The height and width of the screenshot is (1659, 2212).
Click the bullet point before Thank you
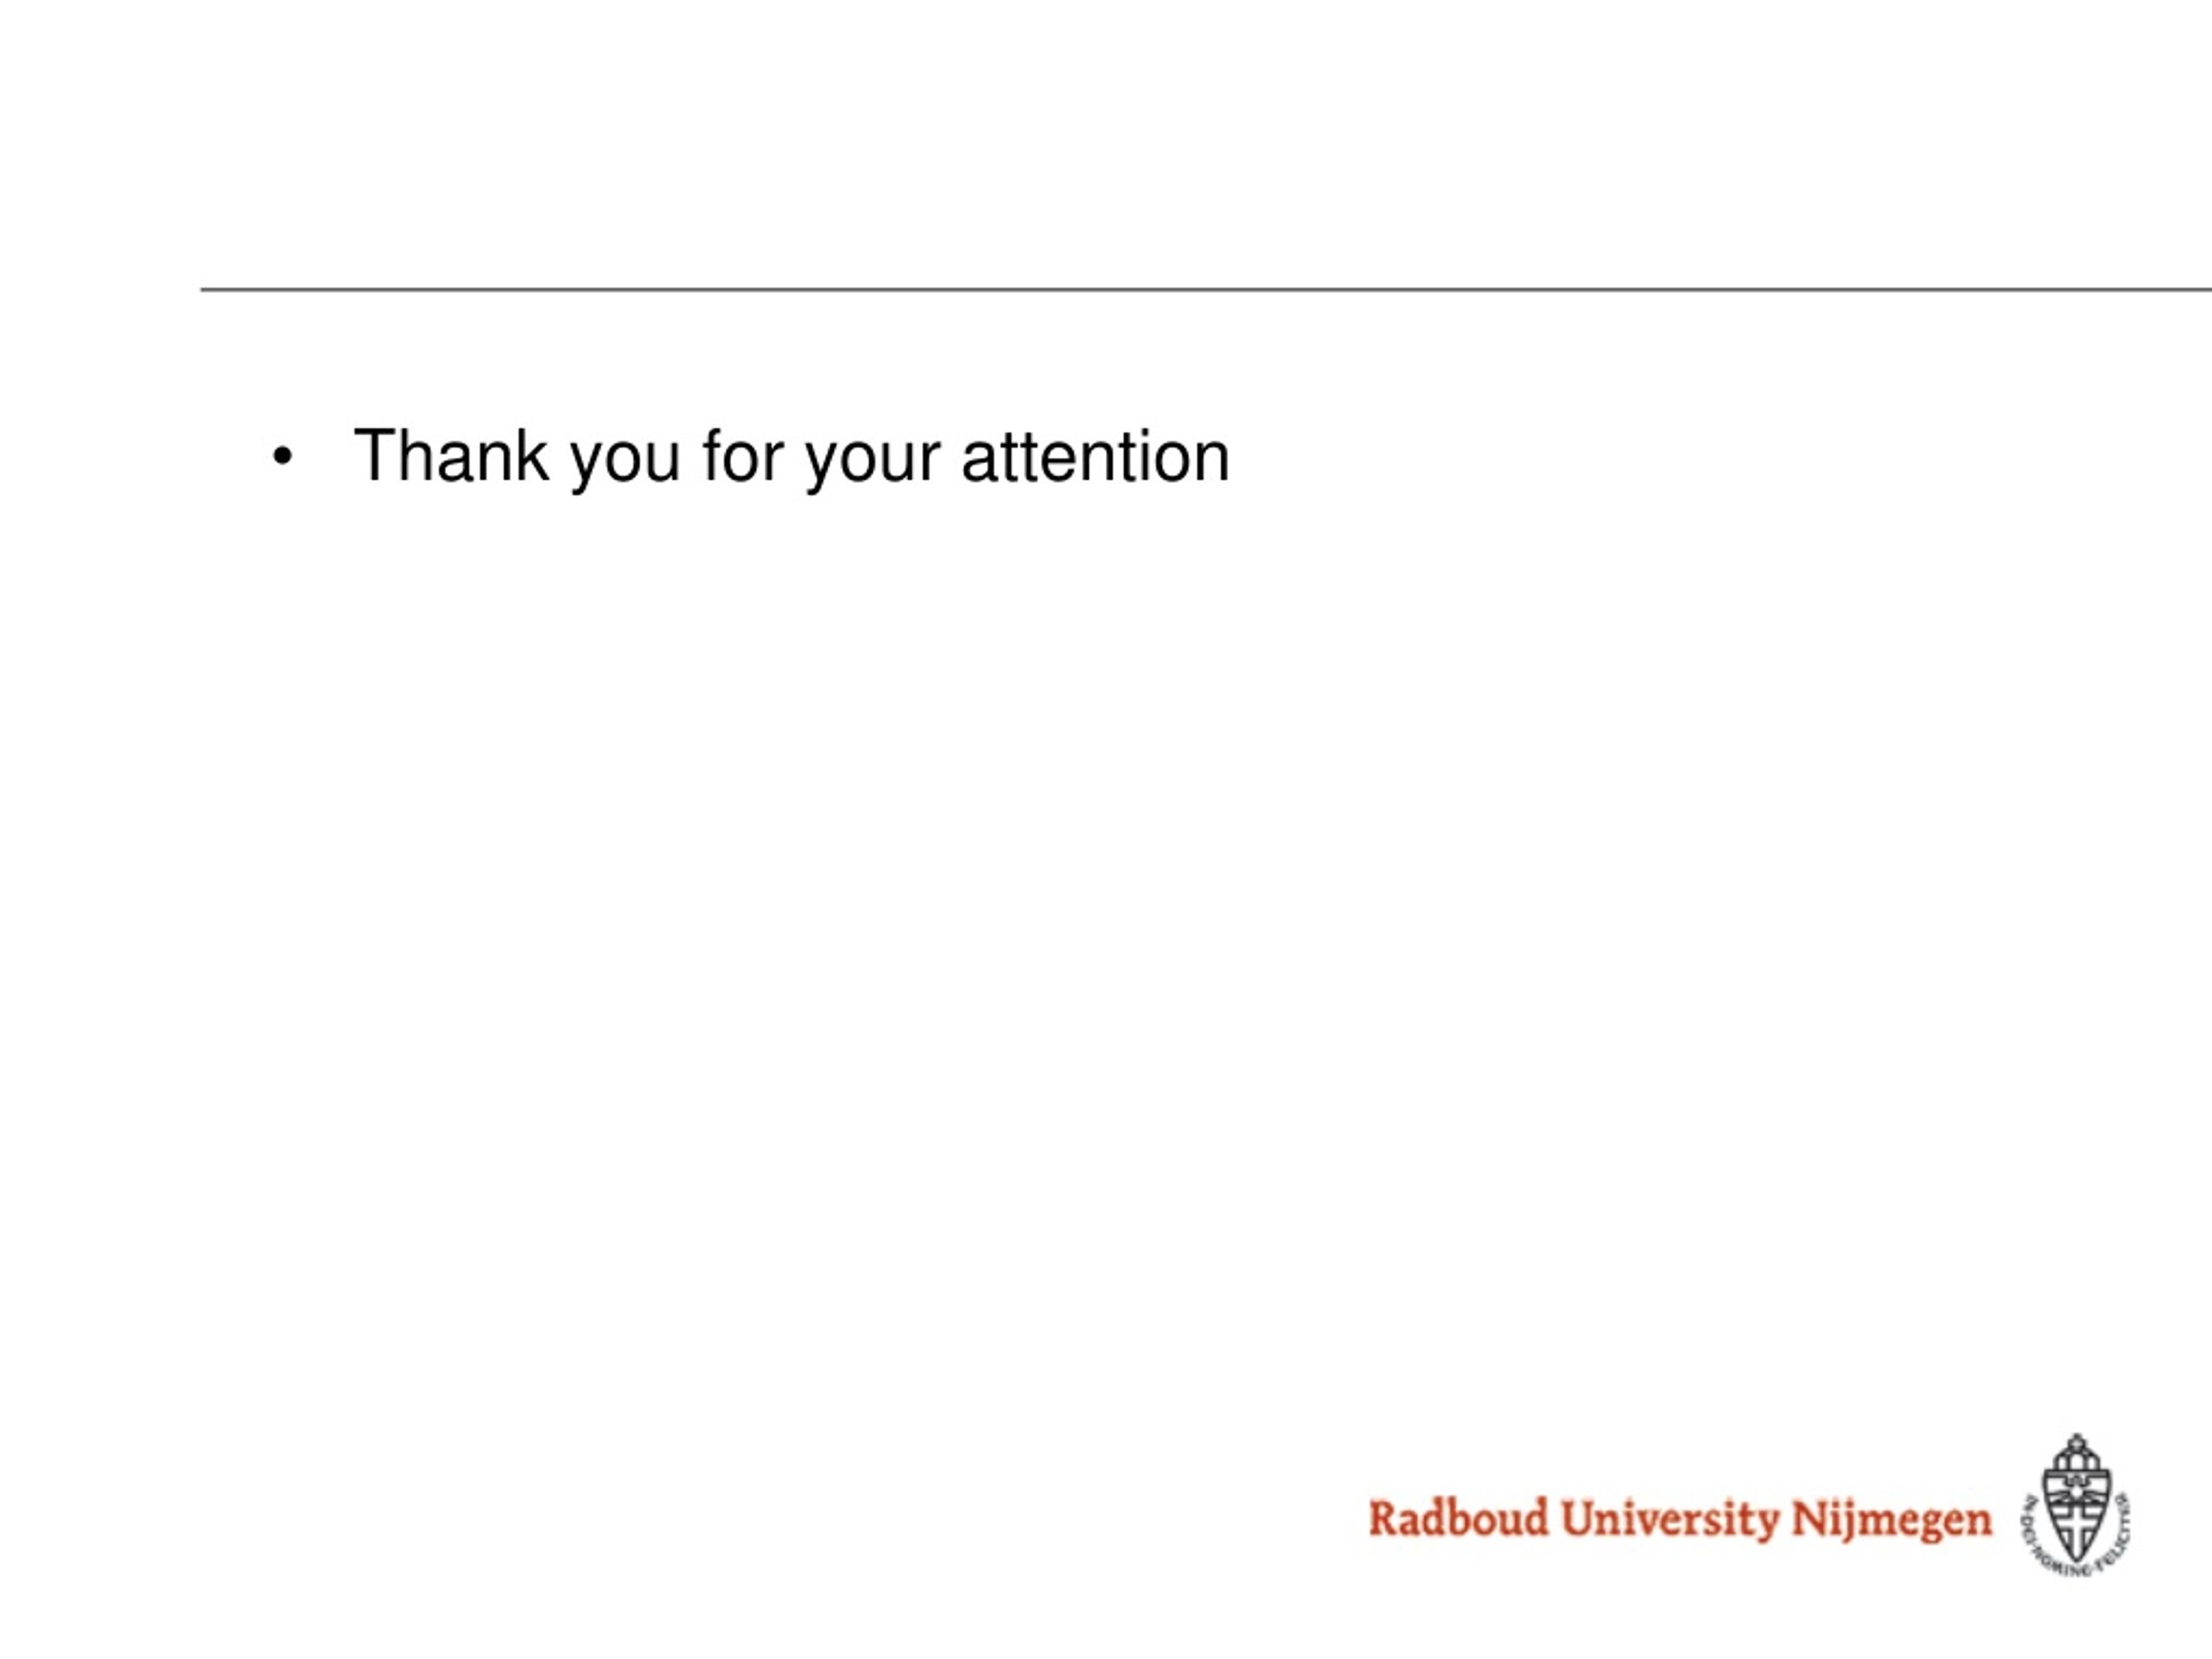pyautogui.click(x=283, y=457)
